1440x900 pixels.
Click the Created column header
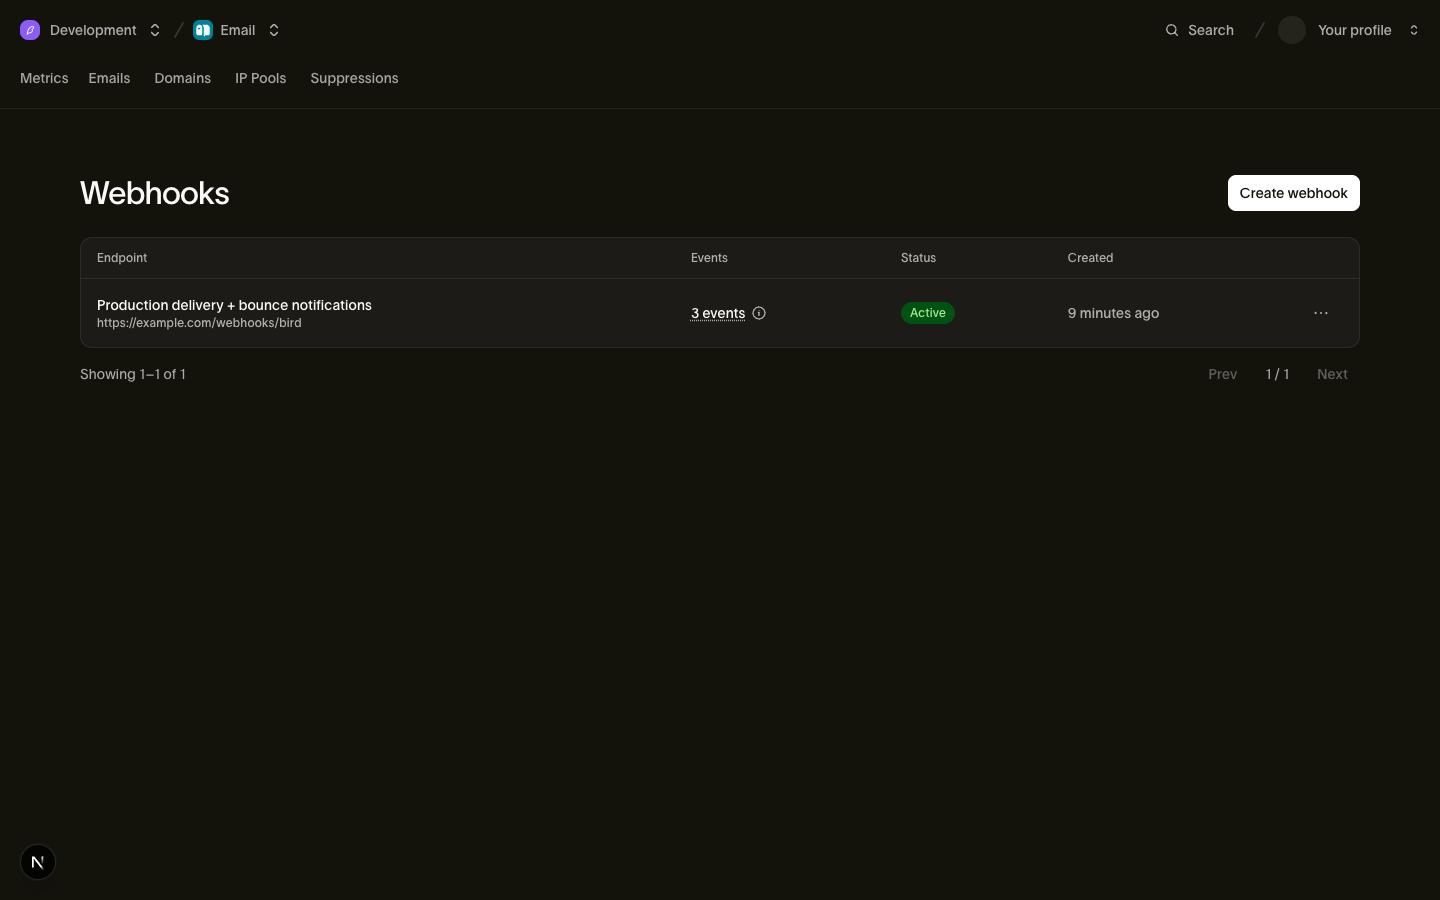(1090, 258)
